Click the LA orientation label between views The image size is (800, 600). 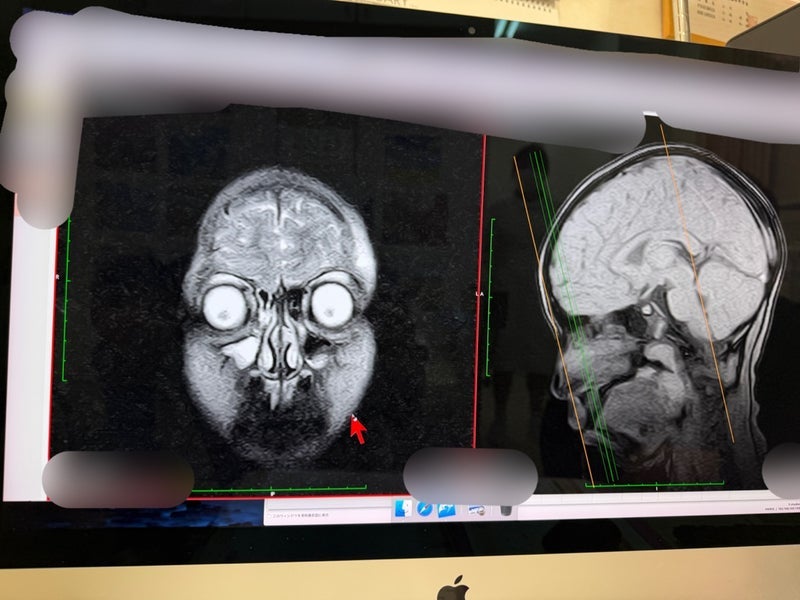pyautogui.click(x=480, y=294)
